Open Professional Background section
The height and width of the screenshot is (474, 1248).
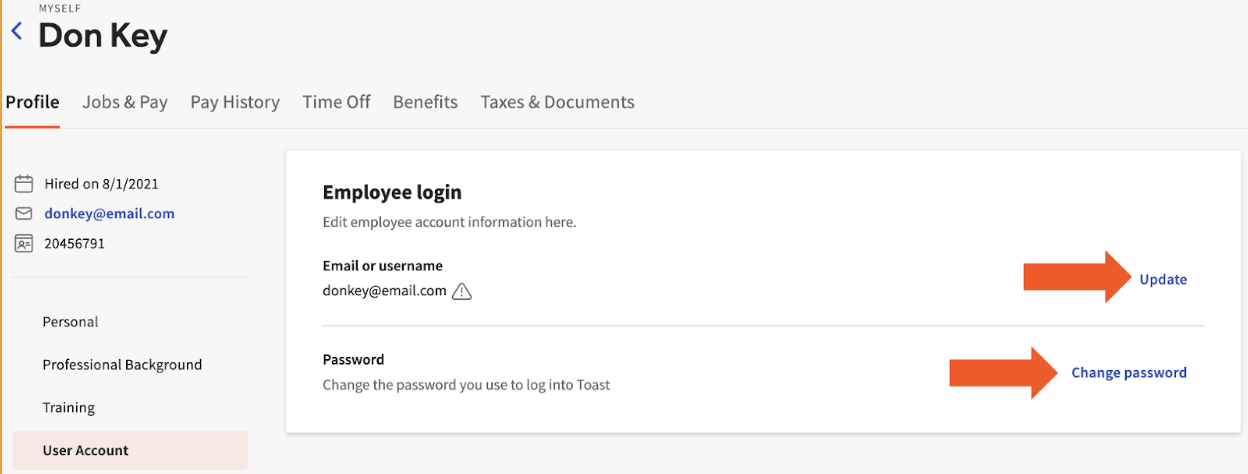tap(122, 365)
